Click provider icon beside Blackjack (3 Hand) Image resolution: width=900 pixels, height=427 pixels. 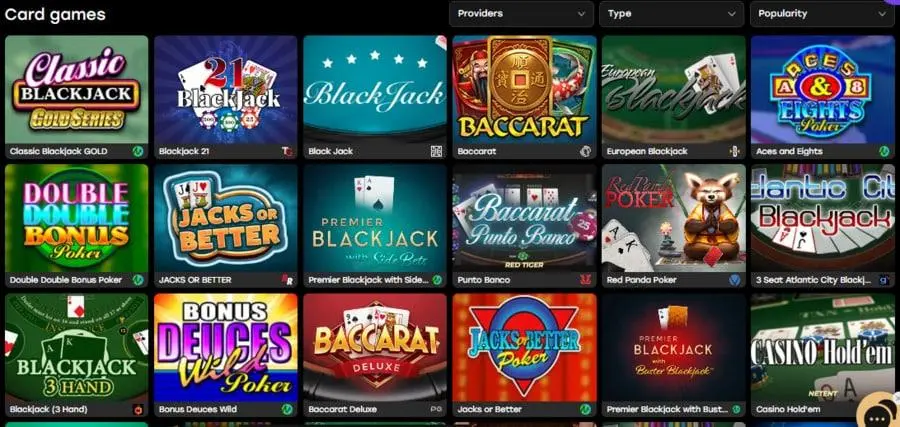point(138,409)
